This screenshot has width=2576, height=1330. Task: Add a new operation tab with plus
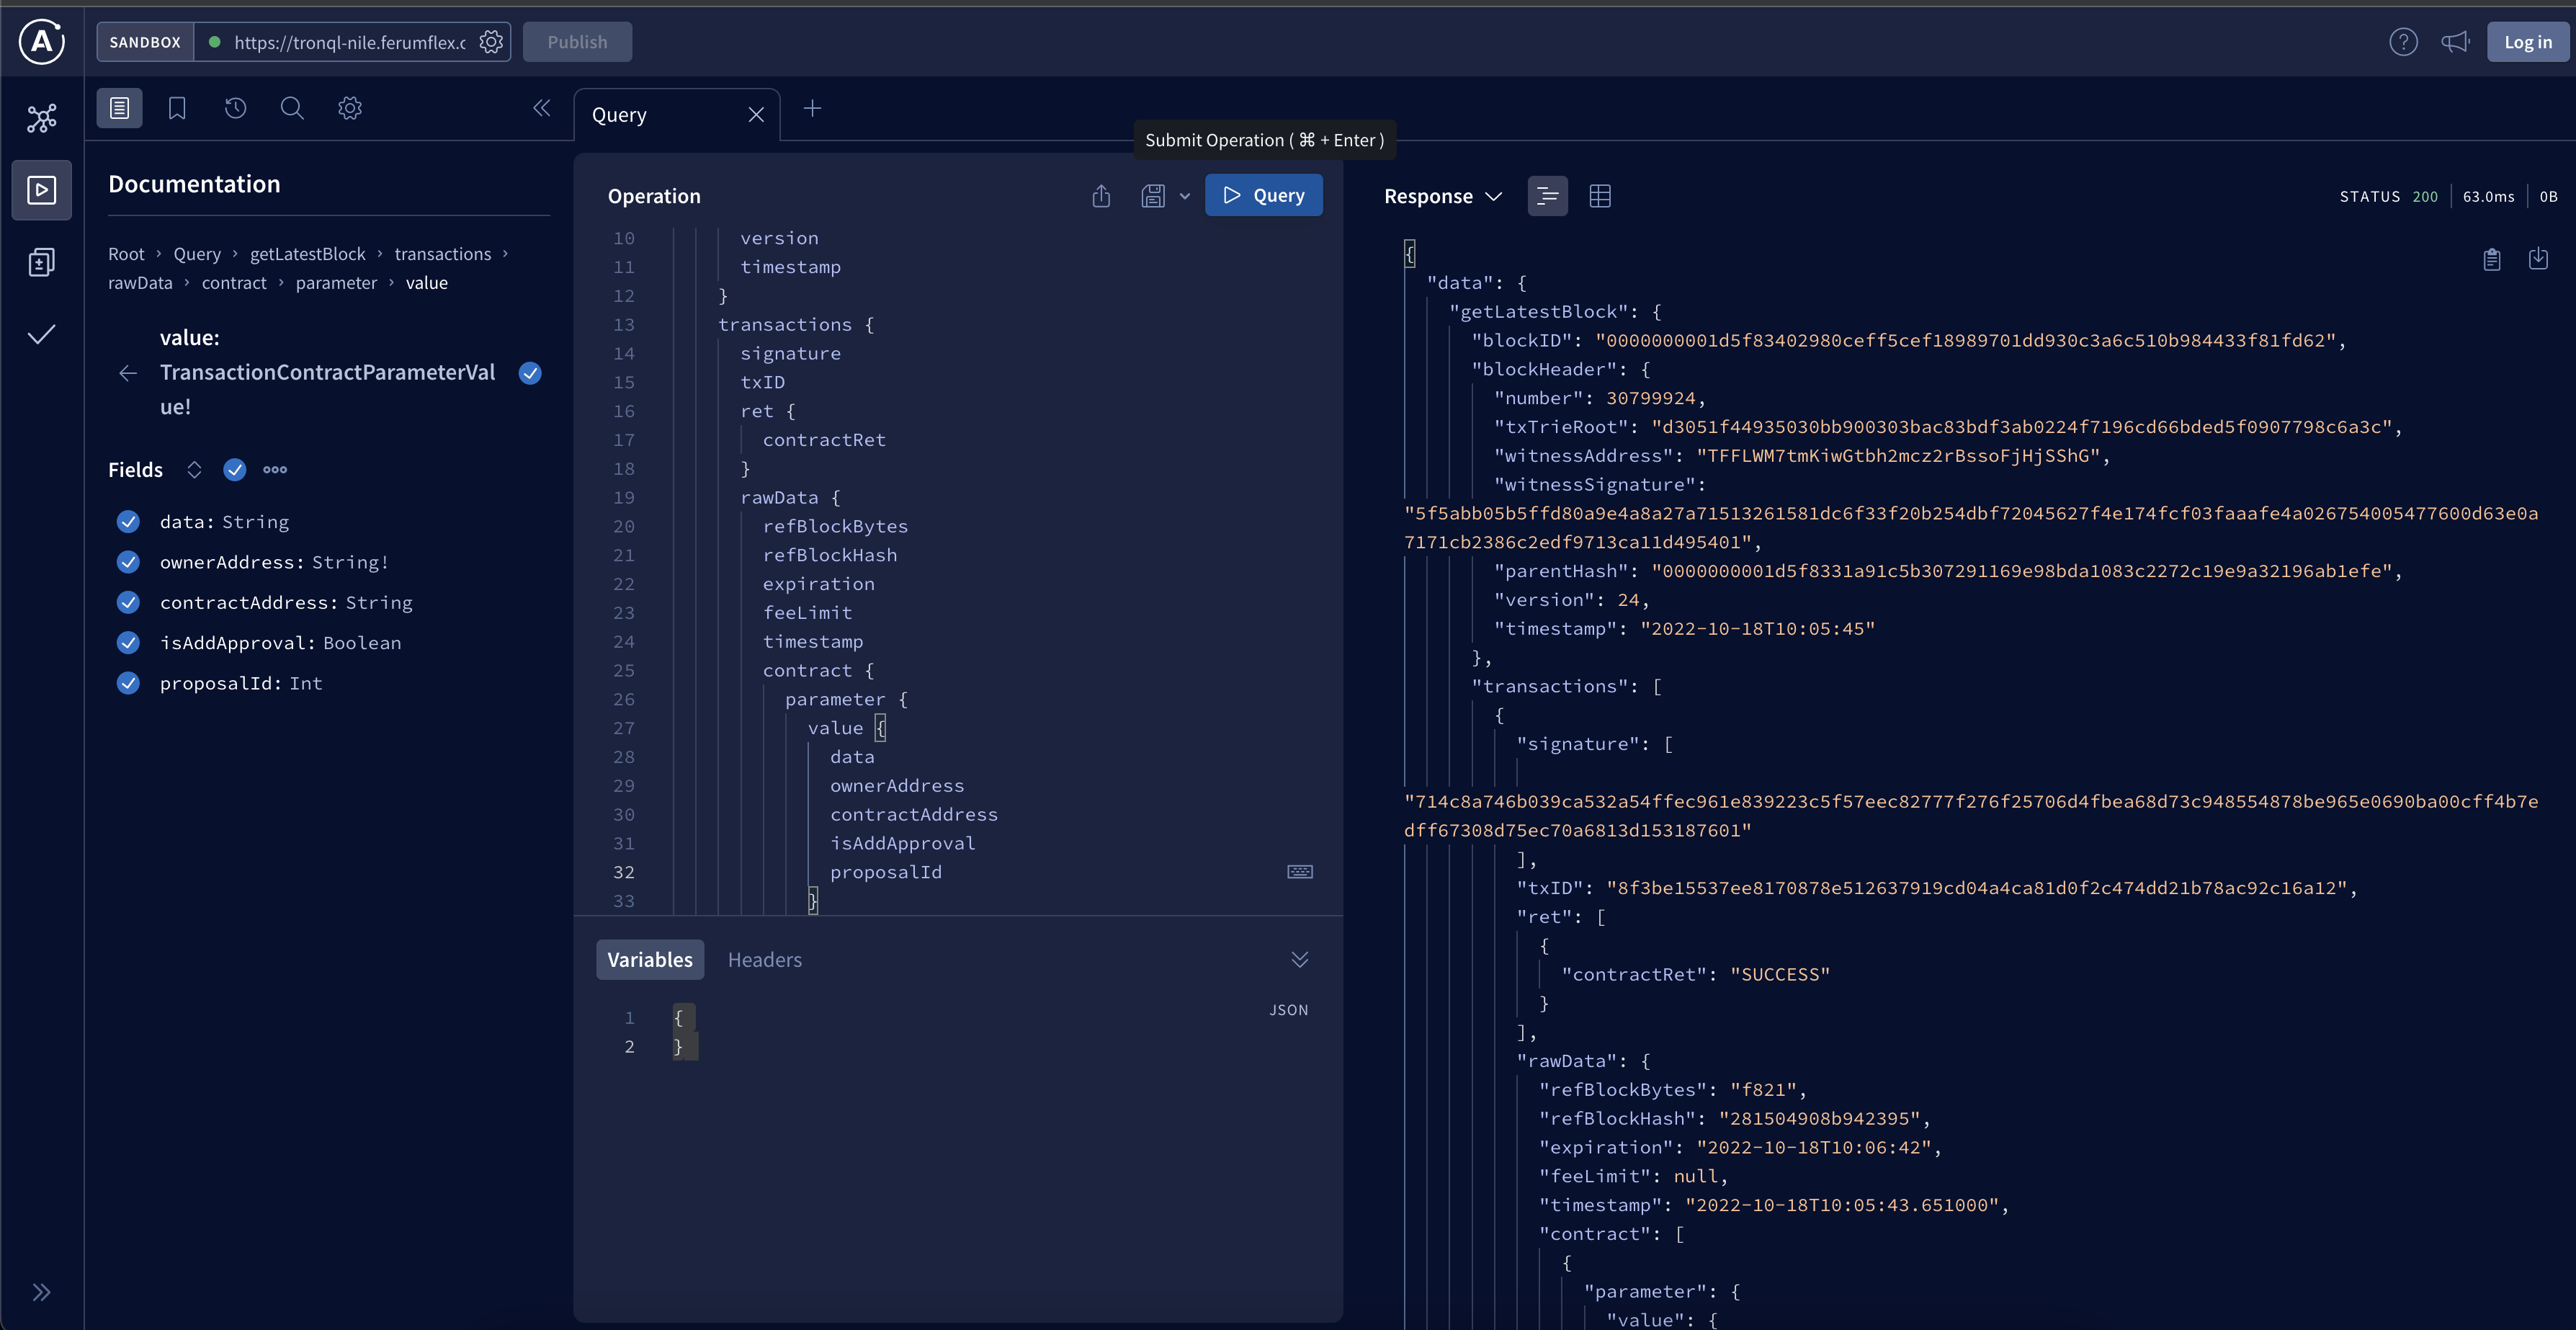[x=812, y=108]
